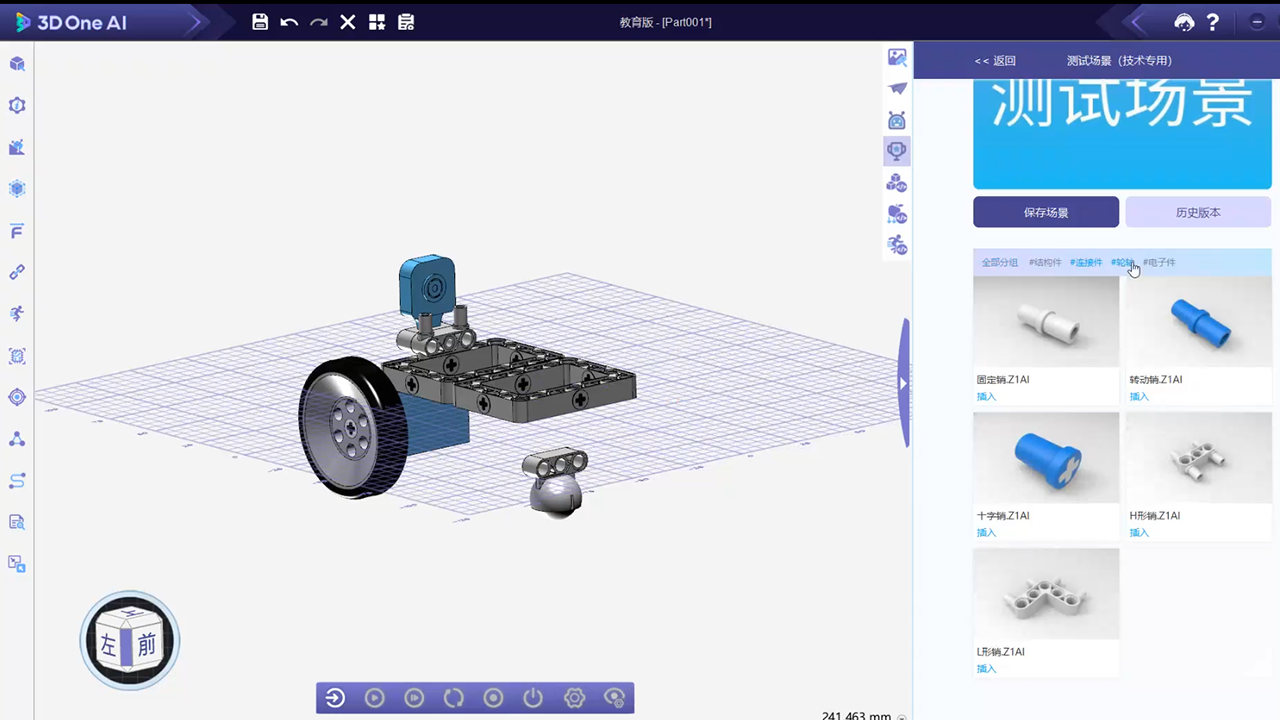Click the arrow next to the 3D One AI logo
This screenshot has width=1280, height=720.
point(196,21)
